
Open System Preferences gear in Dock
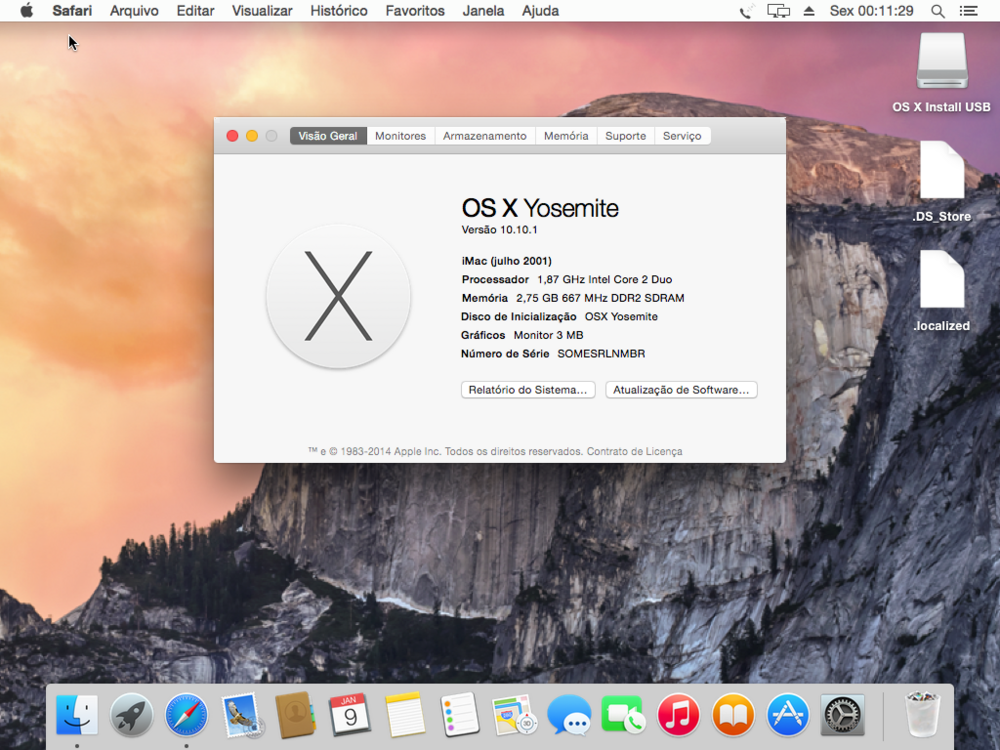842,715
